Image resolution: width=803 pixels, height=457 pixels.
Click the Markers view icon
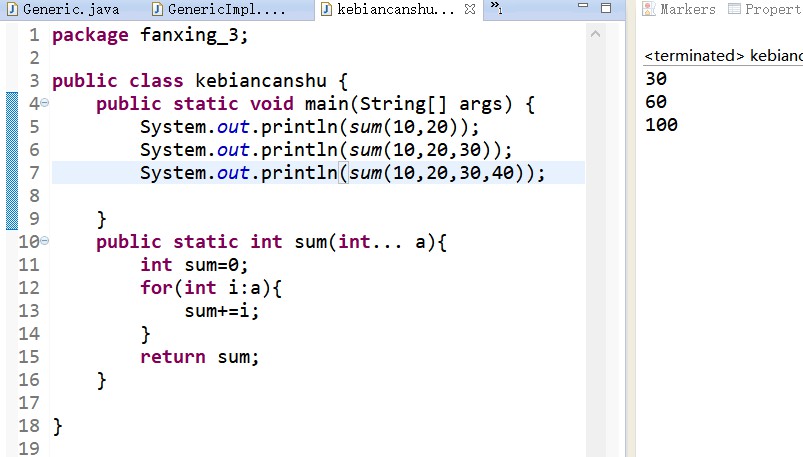649,9
